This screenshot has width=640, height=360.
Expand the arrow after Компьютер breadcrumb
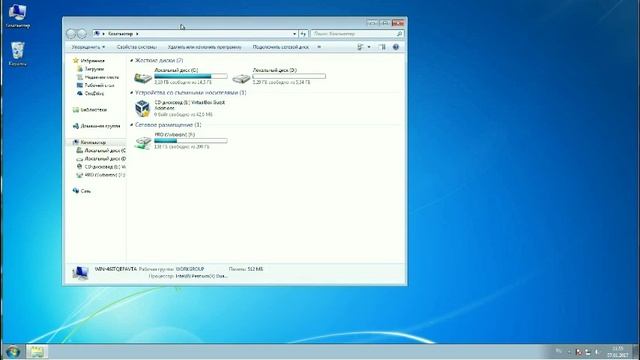coord(137,34)
